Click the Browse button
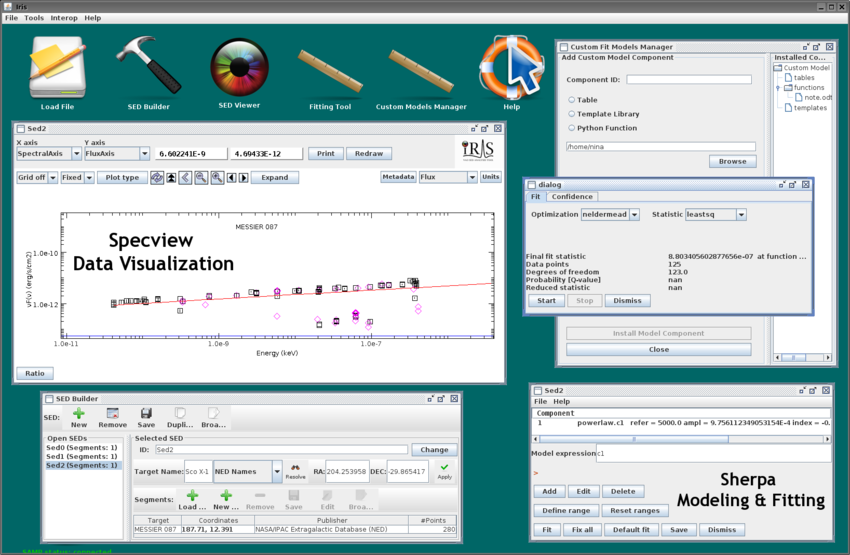The image size is (850, 555). pyautogui.click(x=732, y=162)
